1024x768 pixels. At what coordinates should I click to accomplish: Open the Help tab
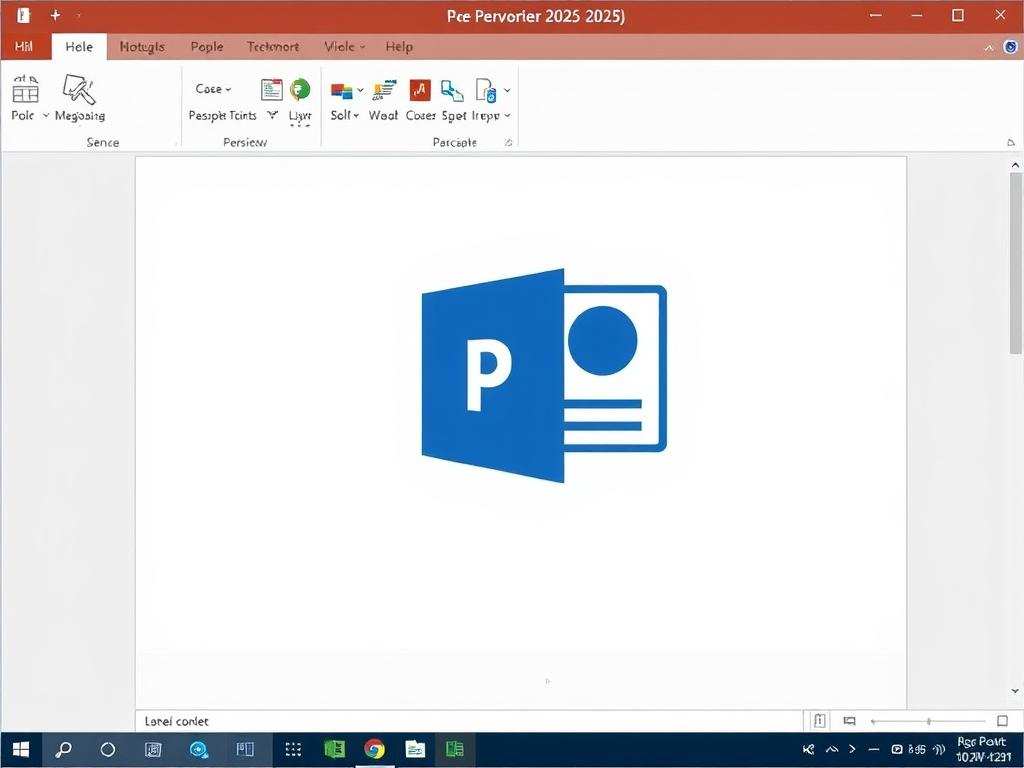[399, 47]
